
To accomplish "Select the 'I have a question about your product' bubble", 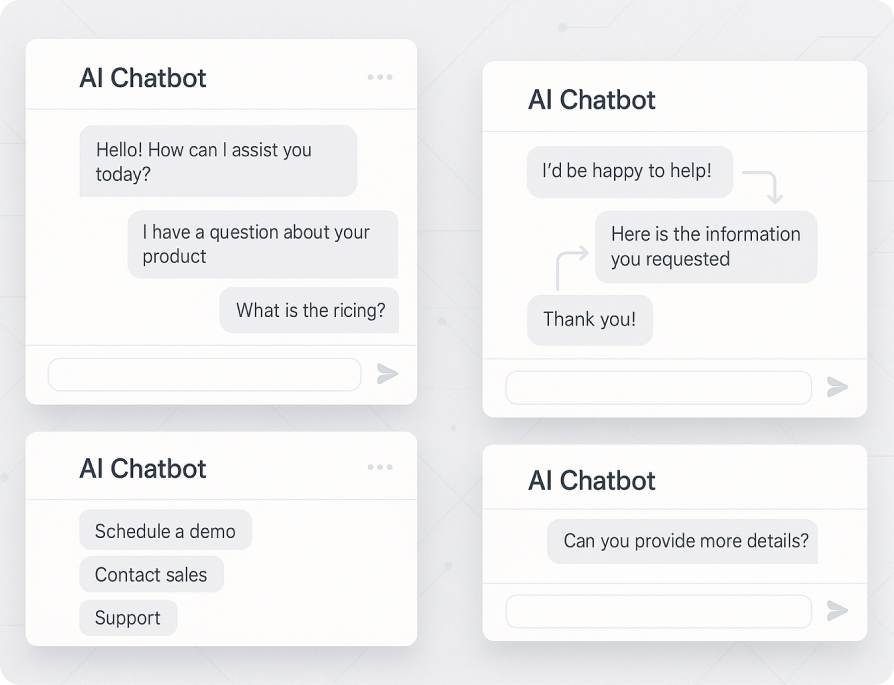I will (262, 244).
